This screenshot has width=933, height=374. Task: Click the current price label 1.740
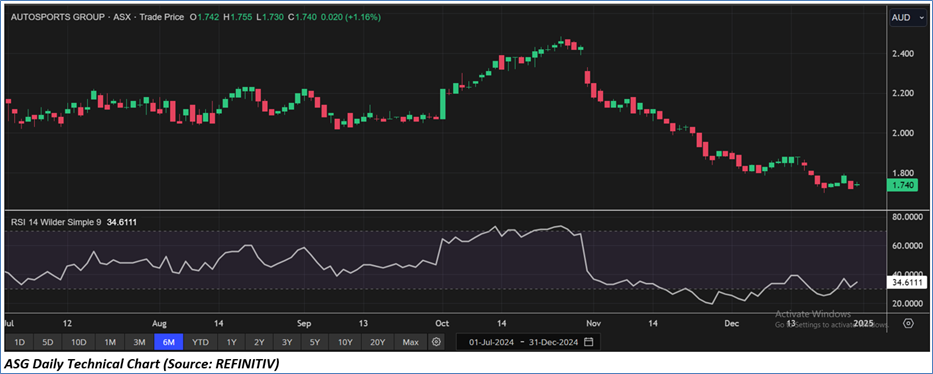(903, 186)
